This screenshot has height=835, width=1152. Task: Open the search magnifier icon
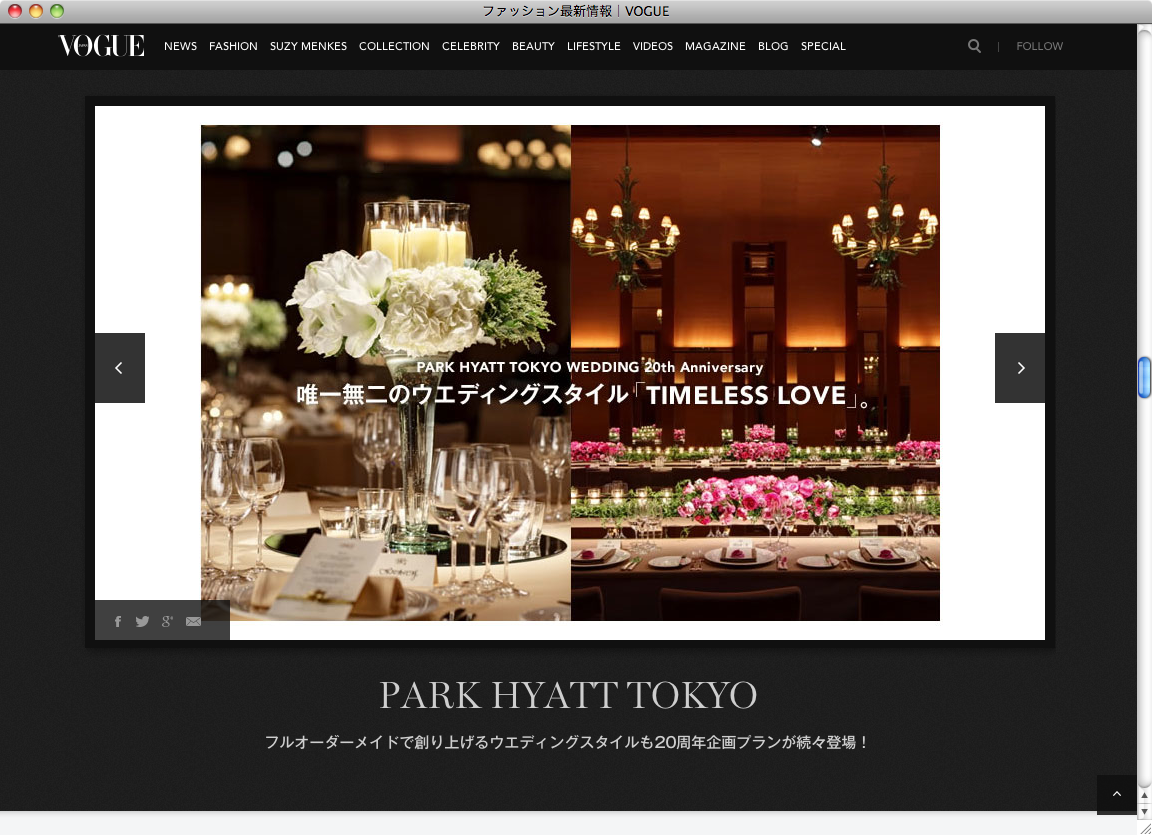pyautogui.click(x=974, y=46)
